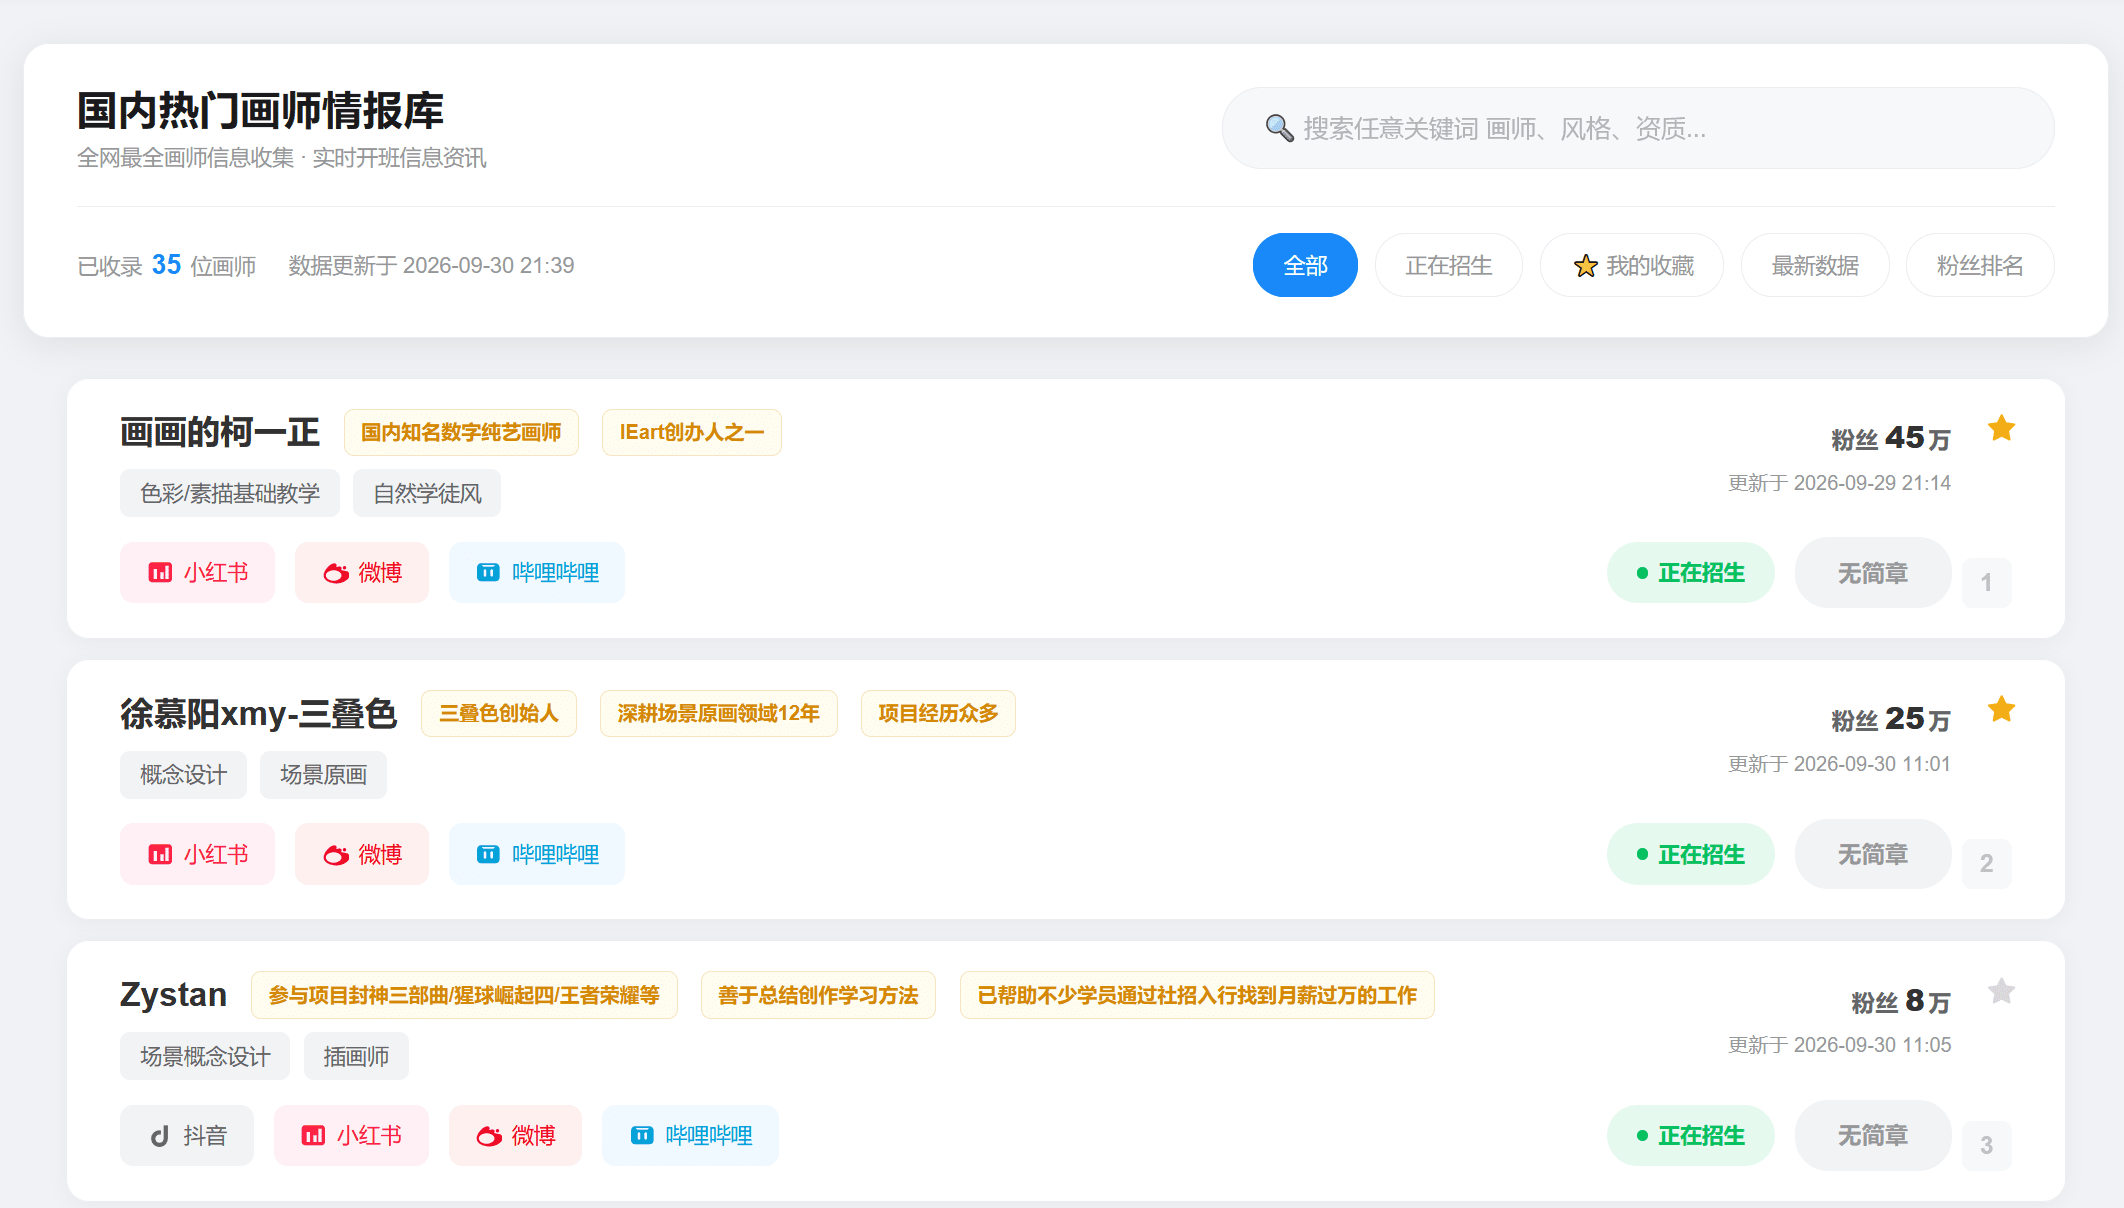Viewport: 2124px width, 1208px height.
Task: Click the 国内知名数字纯艺画师 tag
Action: tap(461, 432)
